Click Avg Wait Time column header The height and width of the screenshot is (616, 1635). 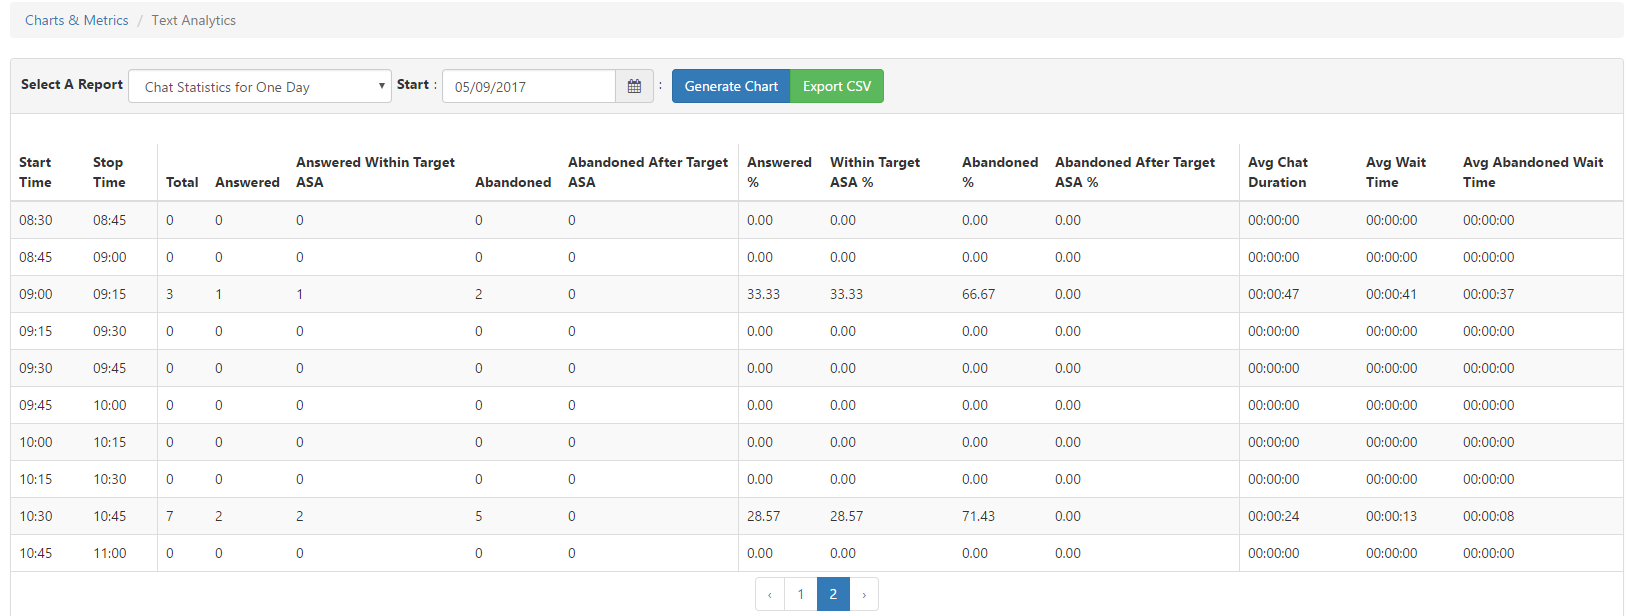click(x=1396, y=172)
